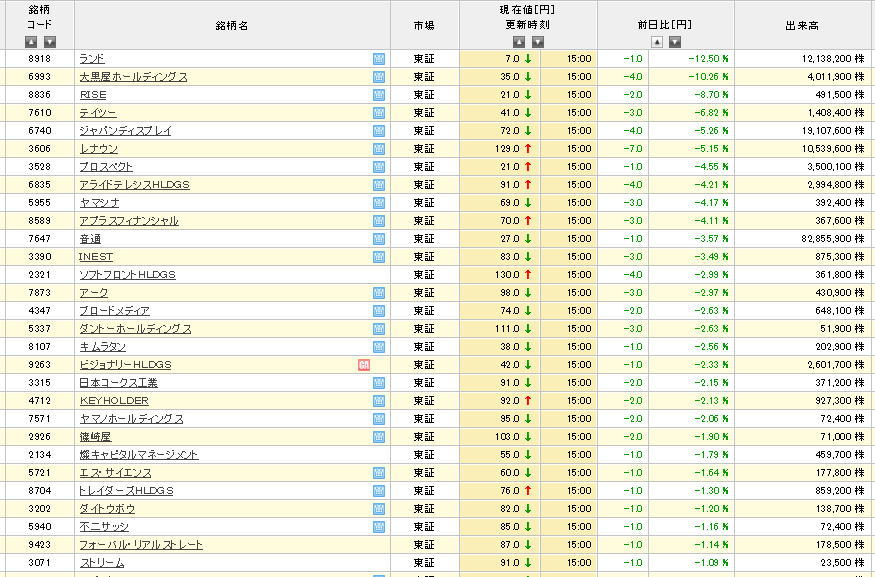875x577 pixels.
Task: Open chart icon for レナウン row
Action: [x=379, y=149]
